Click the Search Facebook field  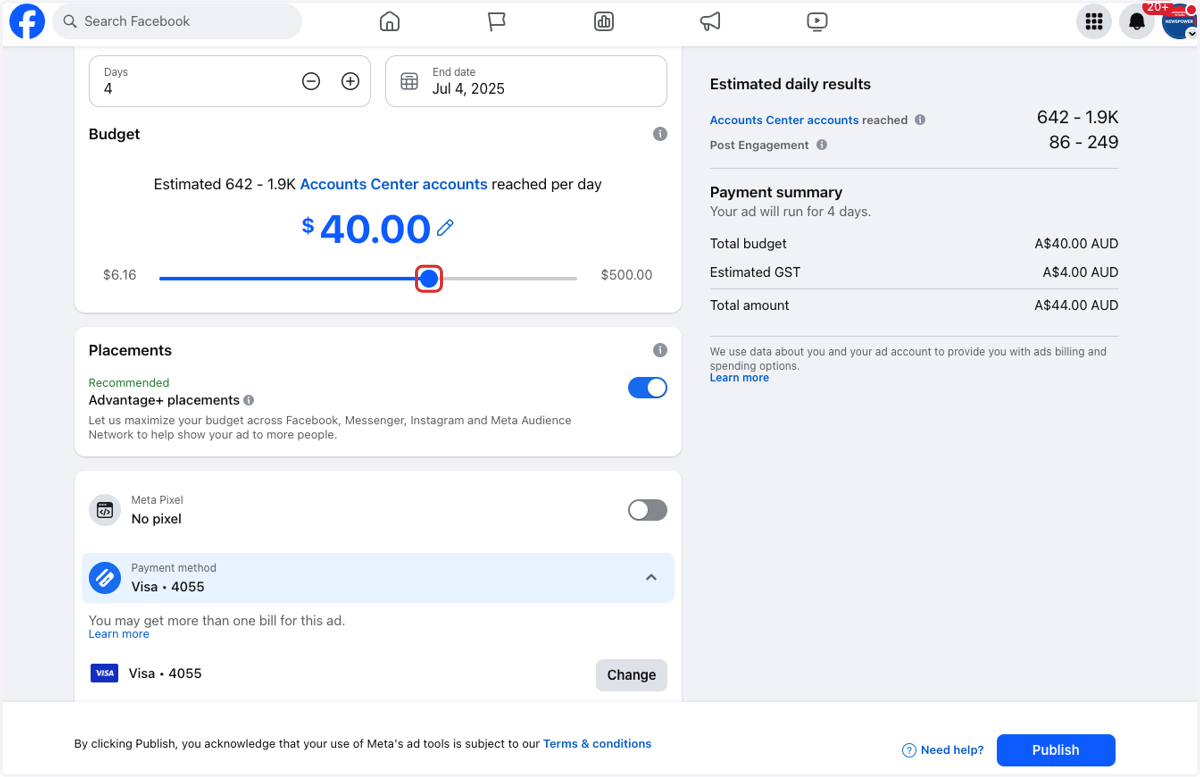tap(177, 21)
